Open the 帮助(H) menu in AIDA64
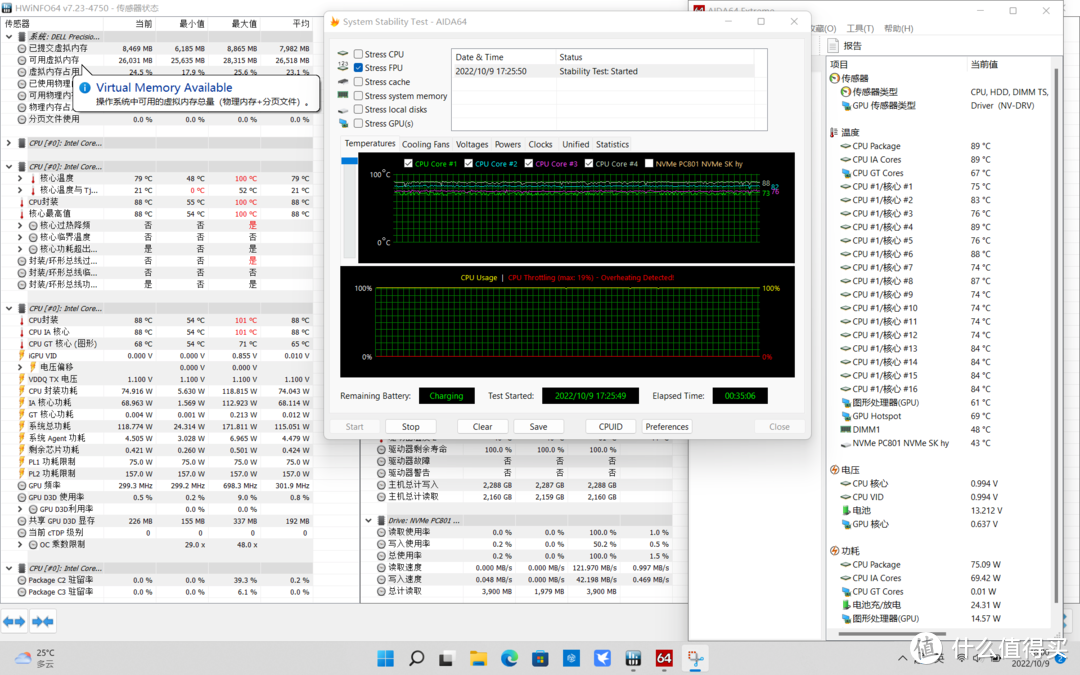 [898, 28]
